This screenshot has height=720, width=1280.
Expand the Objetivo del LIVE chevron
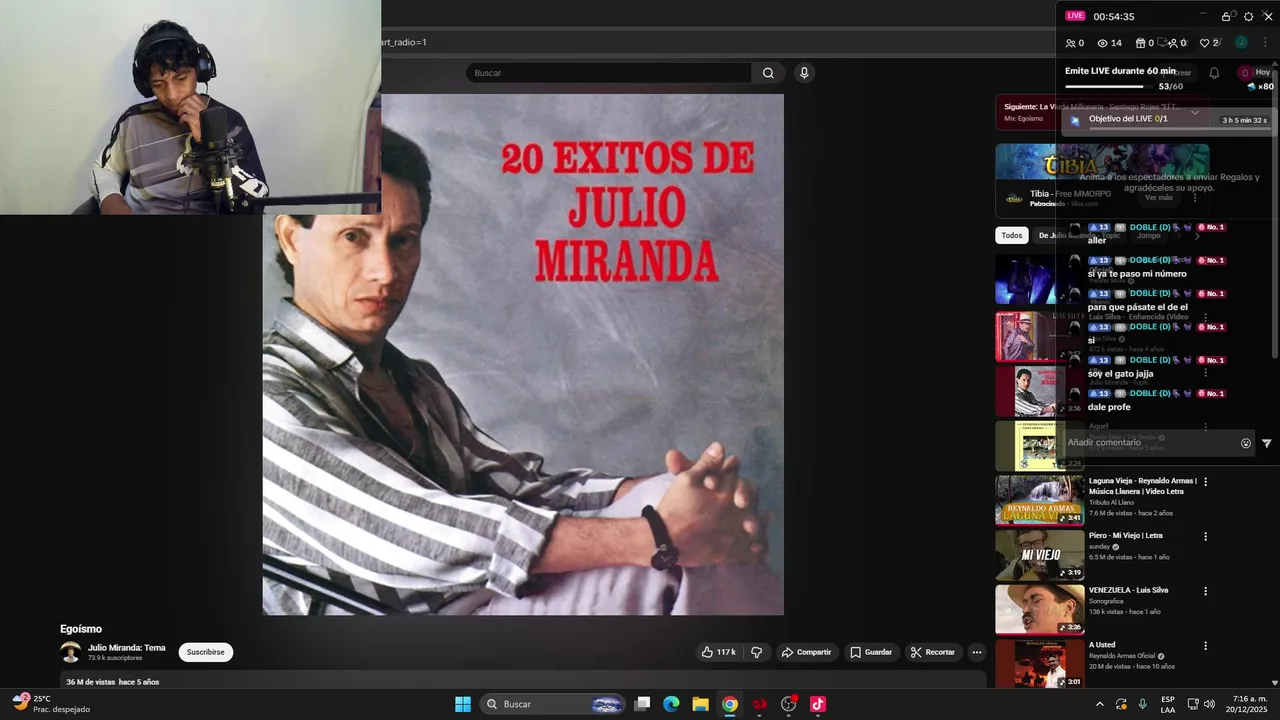click(1194, 113)
